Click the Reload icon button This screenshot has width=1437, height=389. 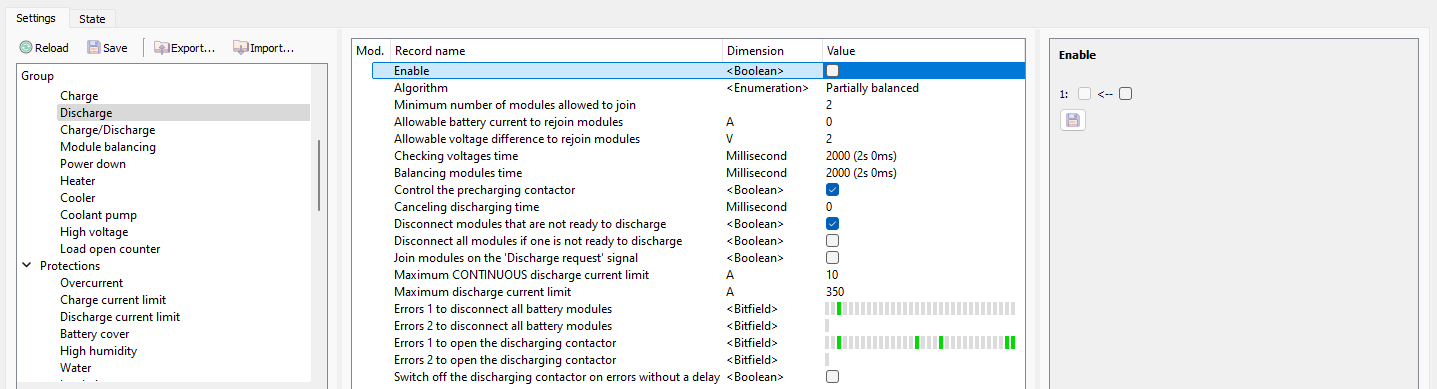[x=44, y=47]
